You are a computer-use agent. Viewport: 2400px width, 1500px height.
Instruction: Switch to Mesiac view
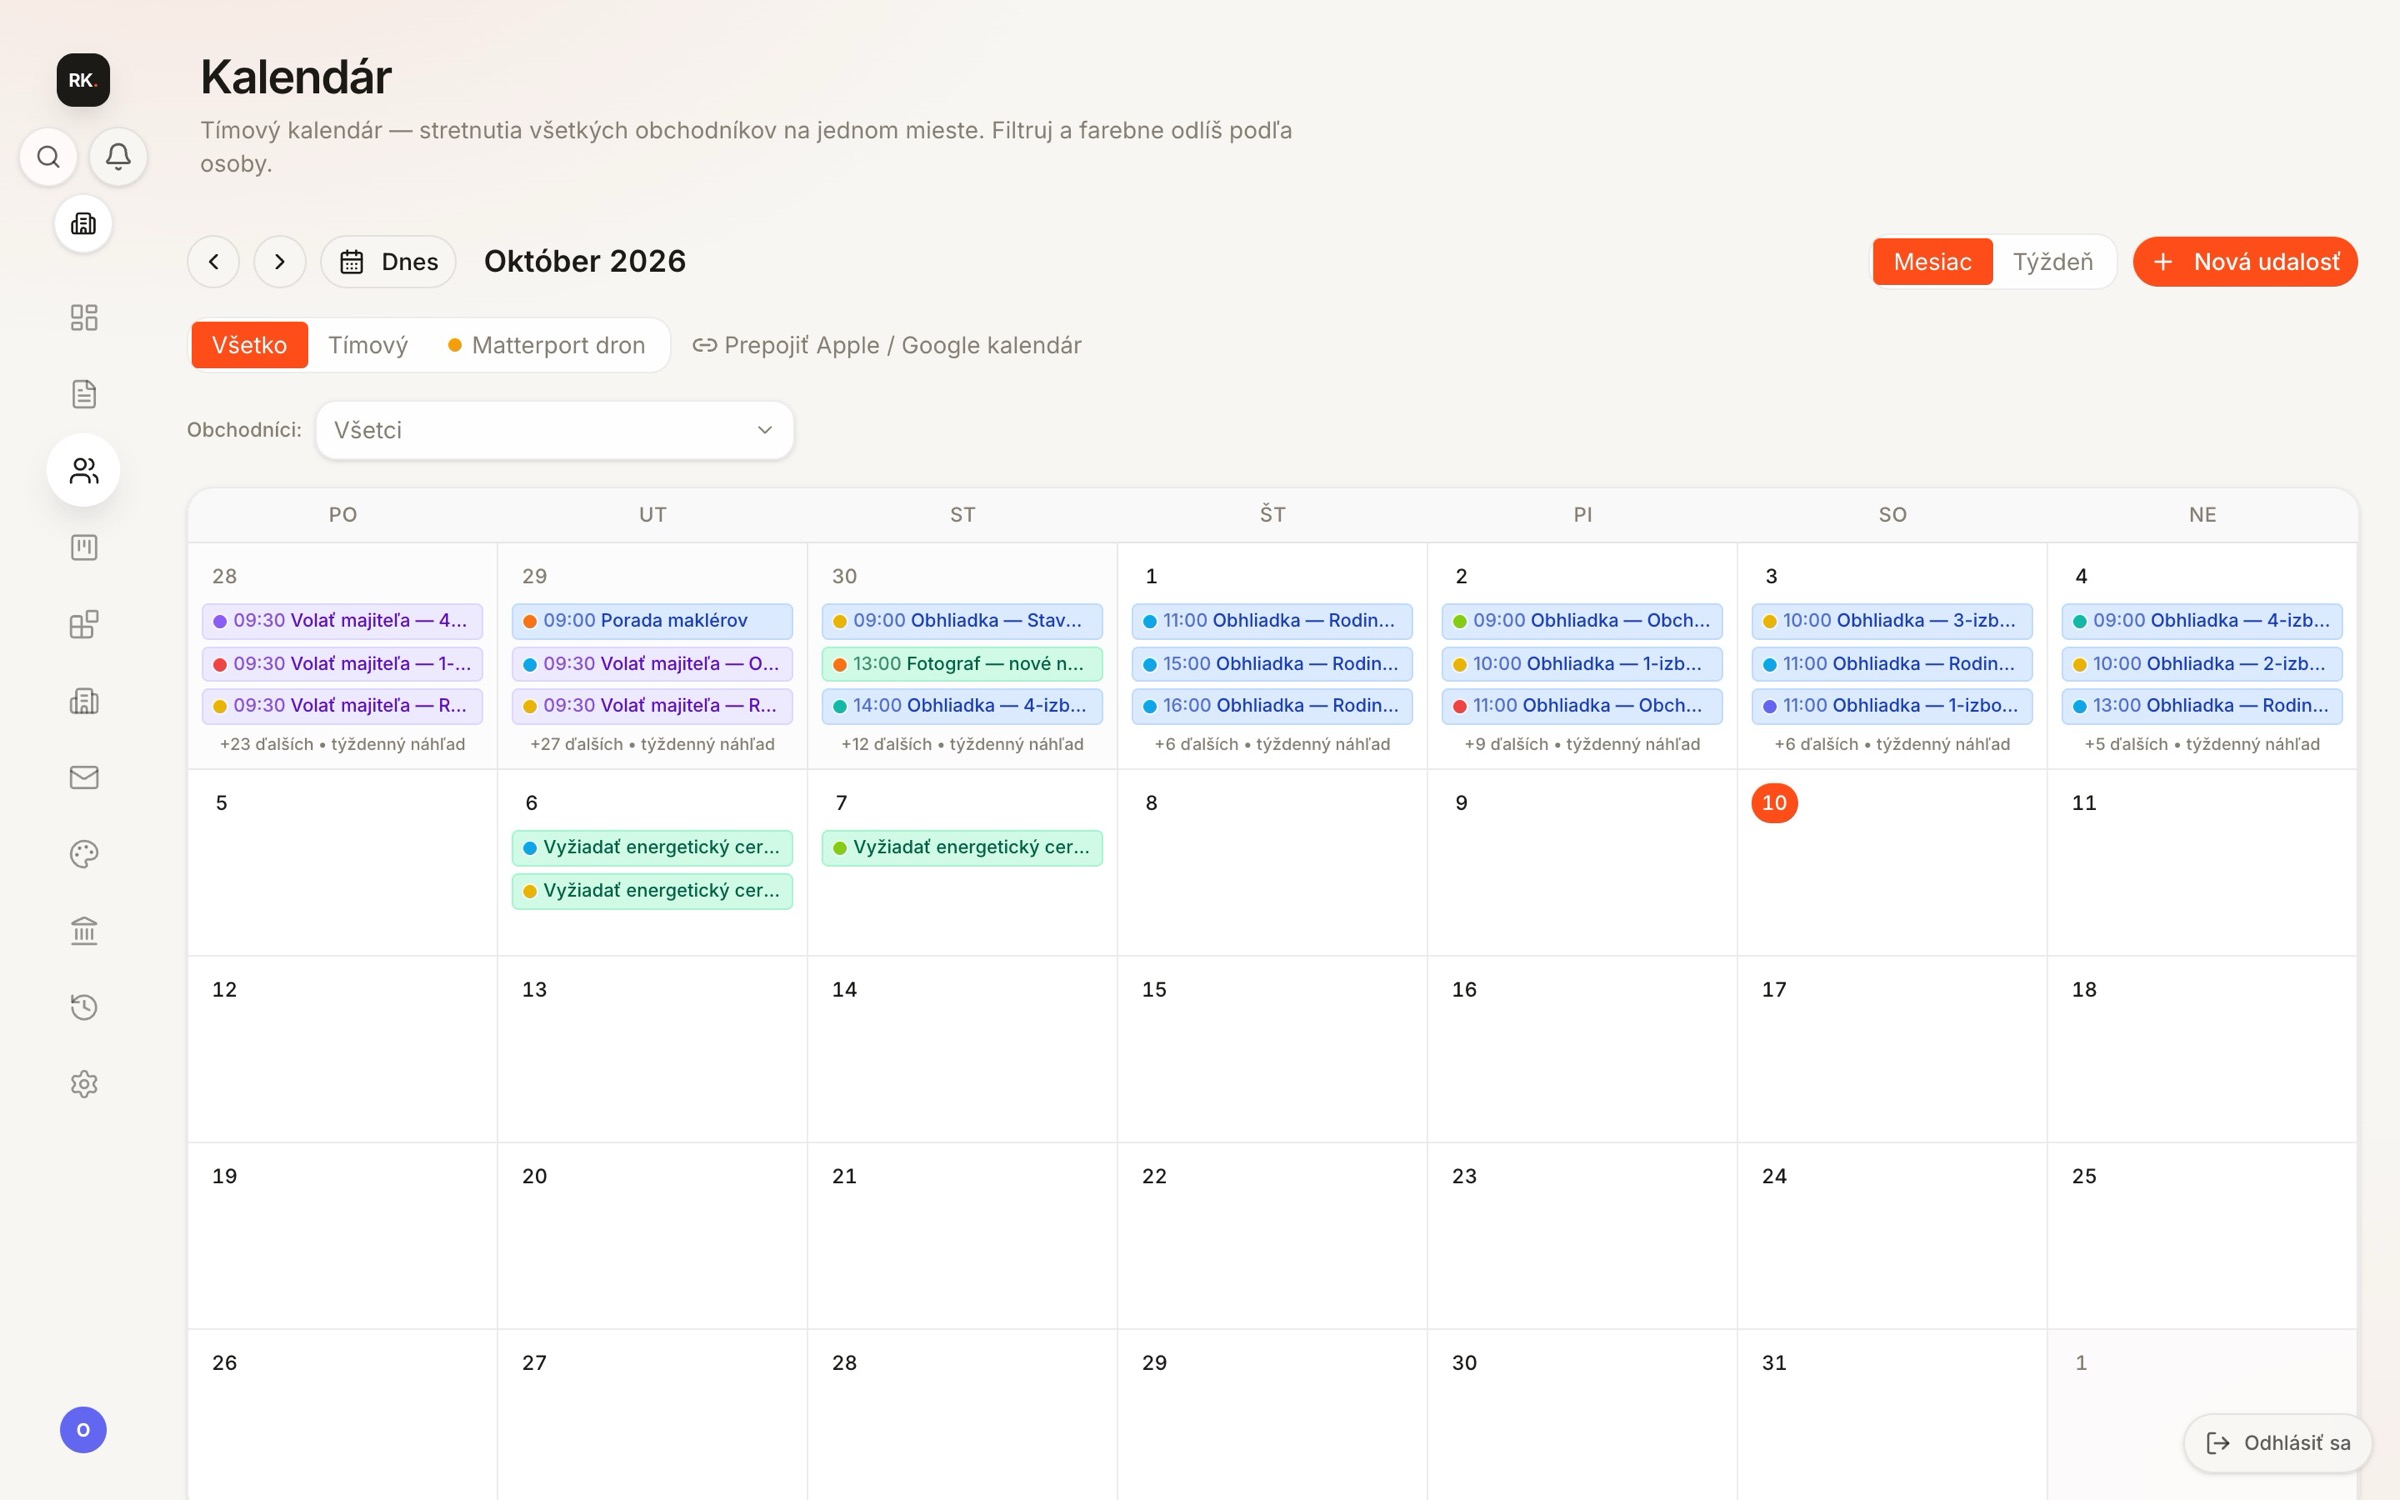pyautogui.click(x=1932, y=262)
